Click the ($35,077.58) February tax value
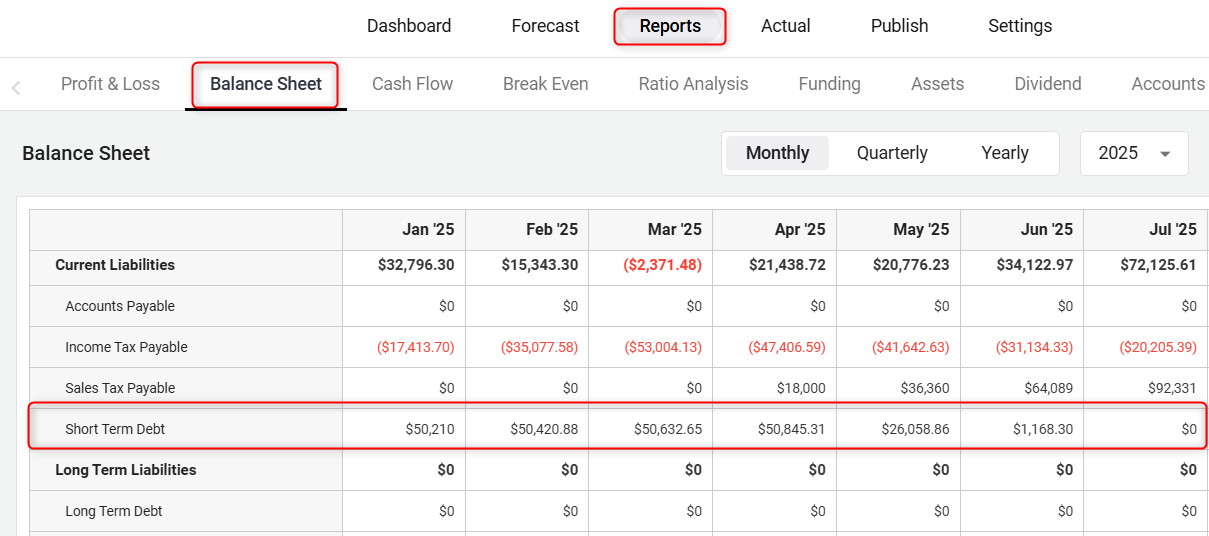Screen dimensions: 1209x536 click(x=540, y=347)
